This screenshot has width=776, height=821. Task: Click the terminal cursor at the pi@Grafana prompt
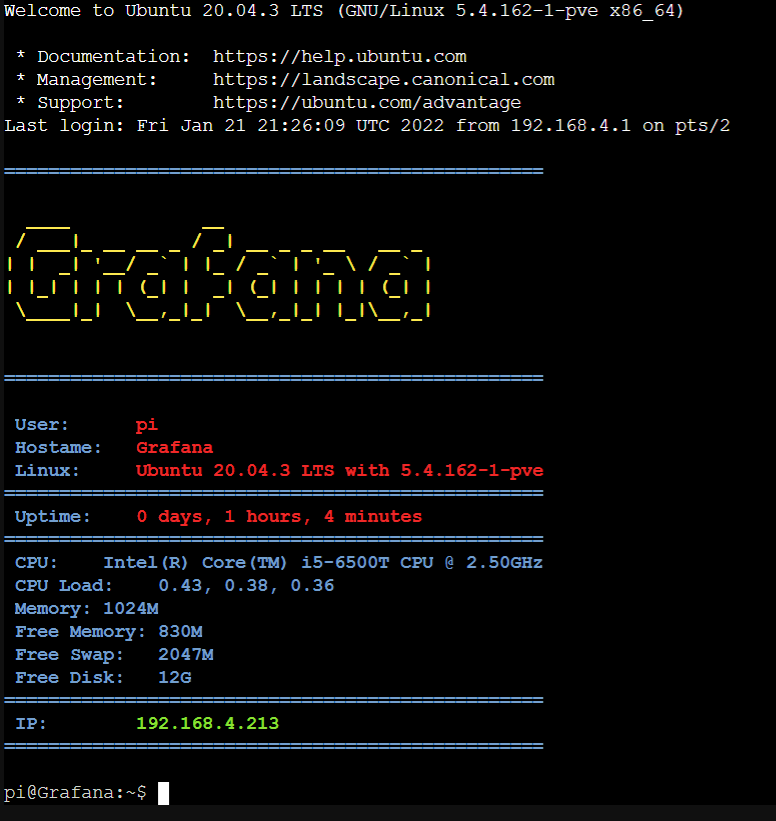pyautogui.click(x=163, y=793)
